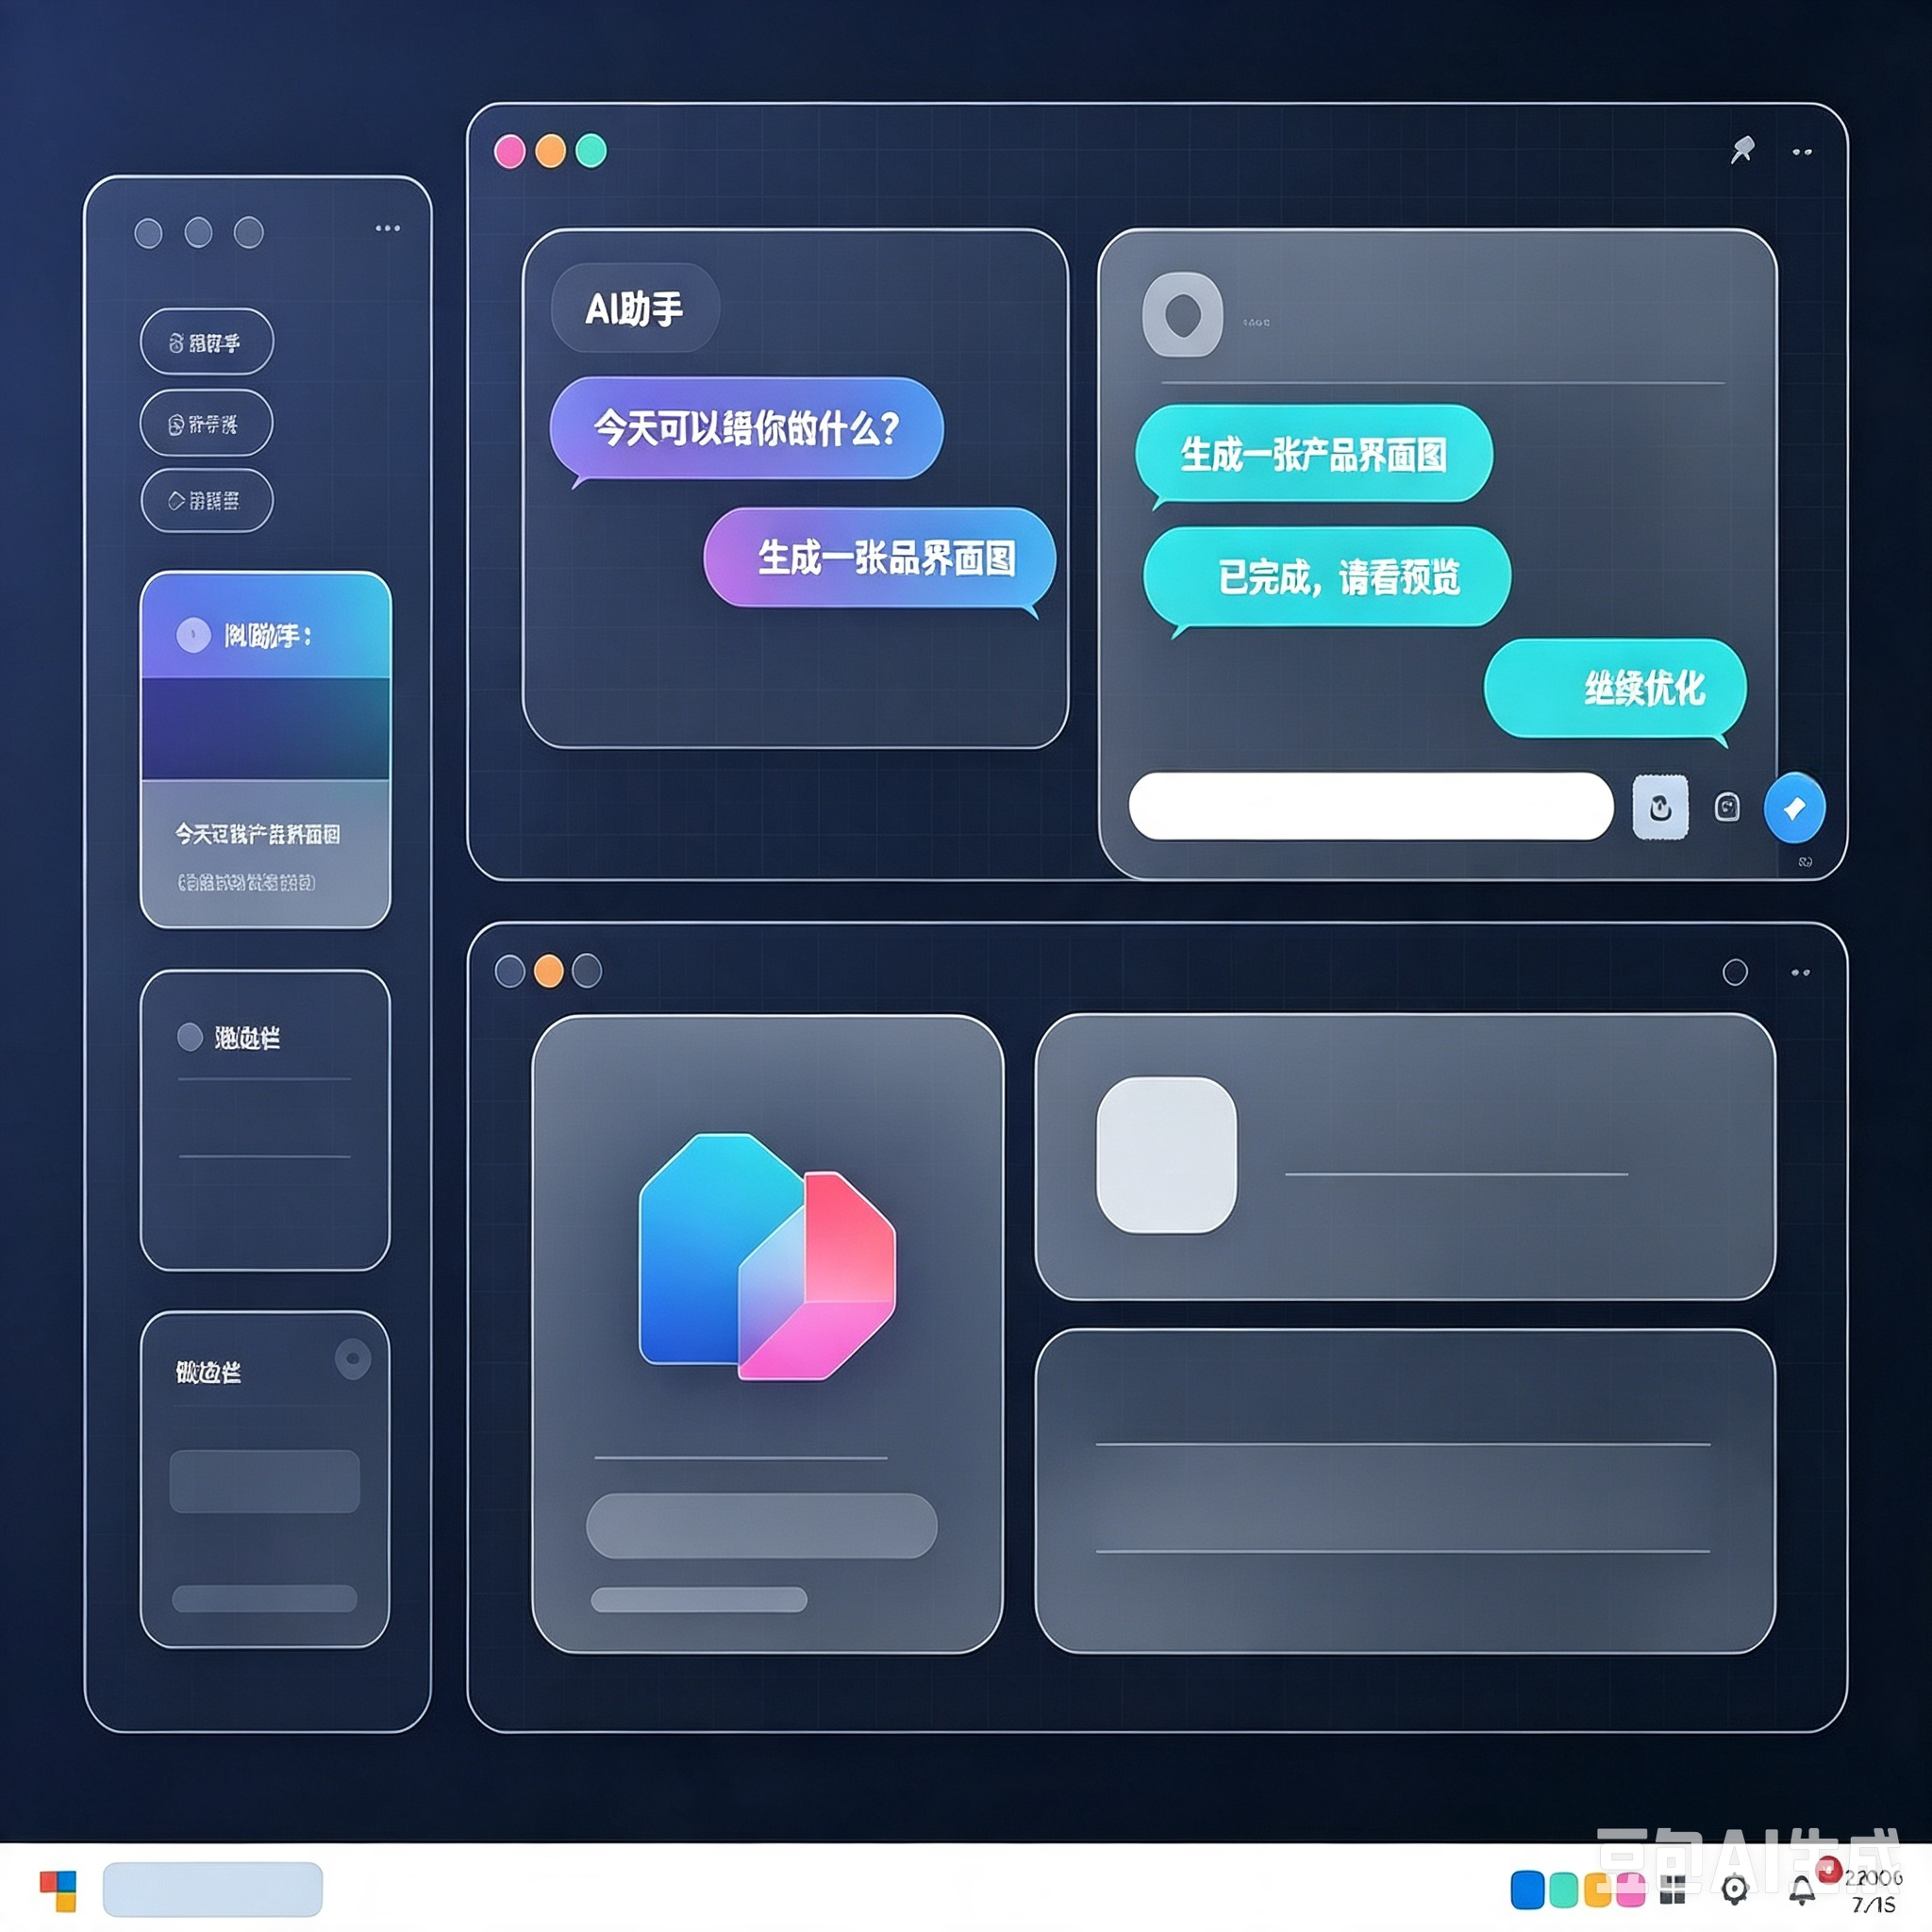Select the AI助手 label pill
1932x1932 pixels.
635,308
